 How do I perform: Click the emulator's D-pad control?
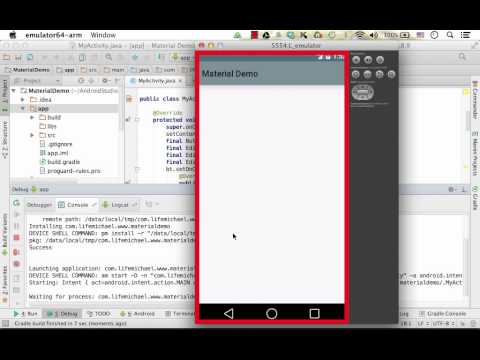click(363, 92)
